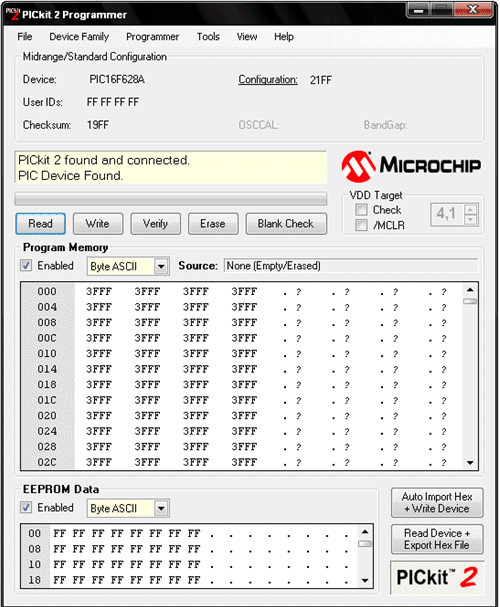Viewport: 500px width, 607px height.
Task: Open the Device Family menu
Action: coord(79,37)
